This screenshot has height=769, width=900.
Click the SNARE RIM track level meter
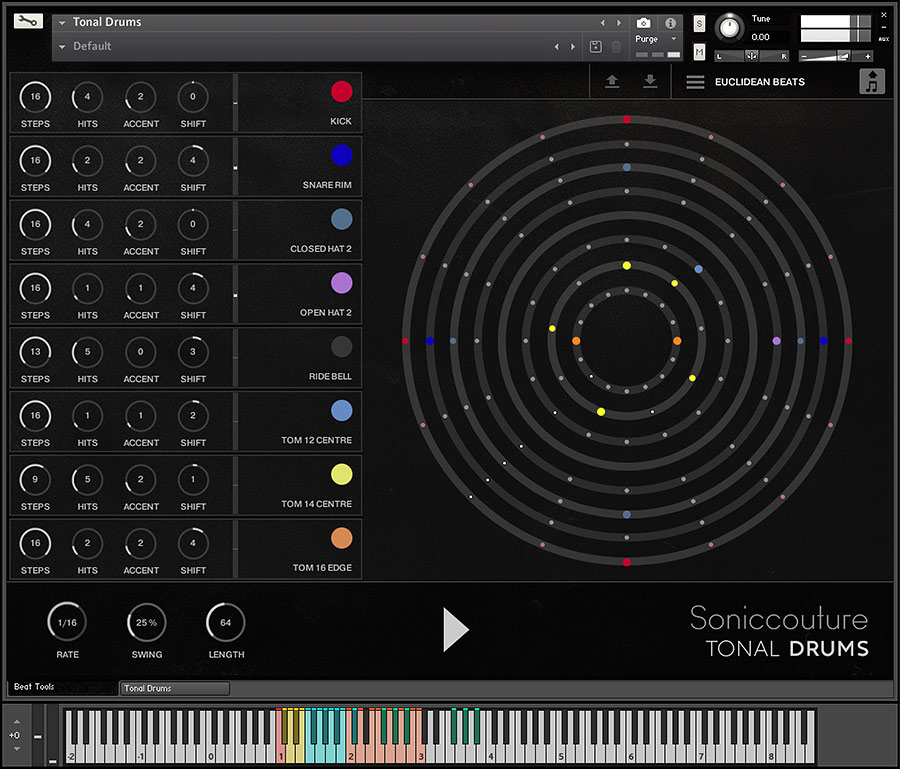pyautogui.click(x=235, y=167)
